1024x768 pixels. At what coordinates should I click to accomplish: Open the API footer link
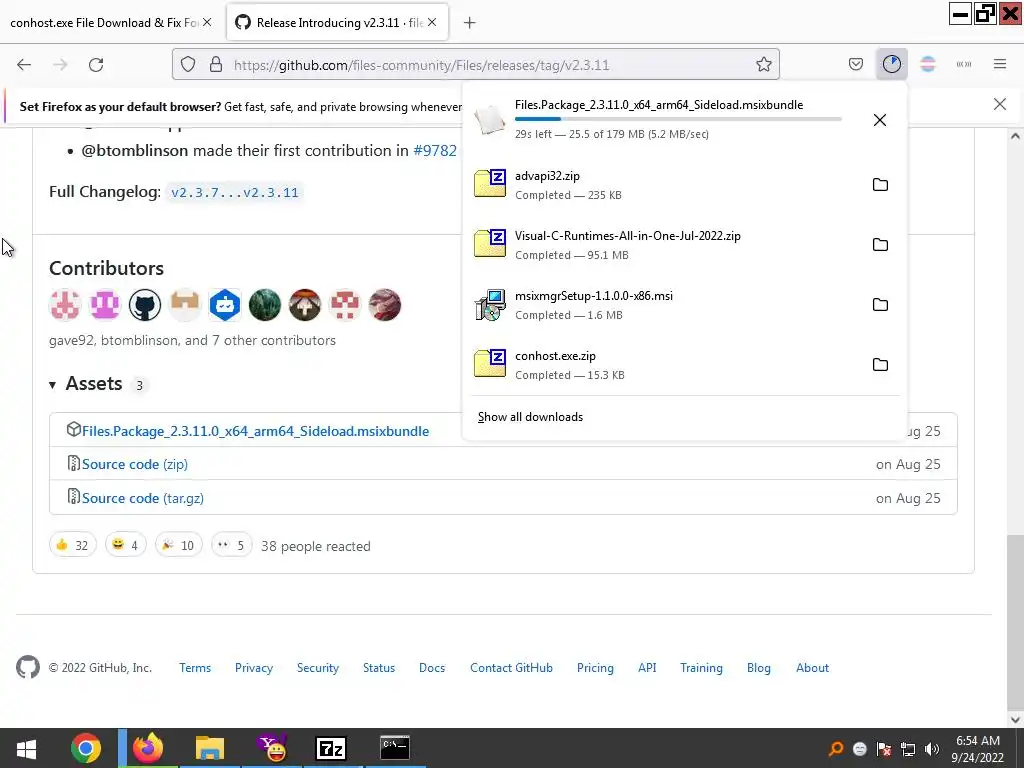647,668
